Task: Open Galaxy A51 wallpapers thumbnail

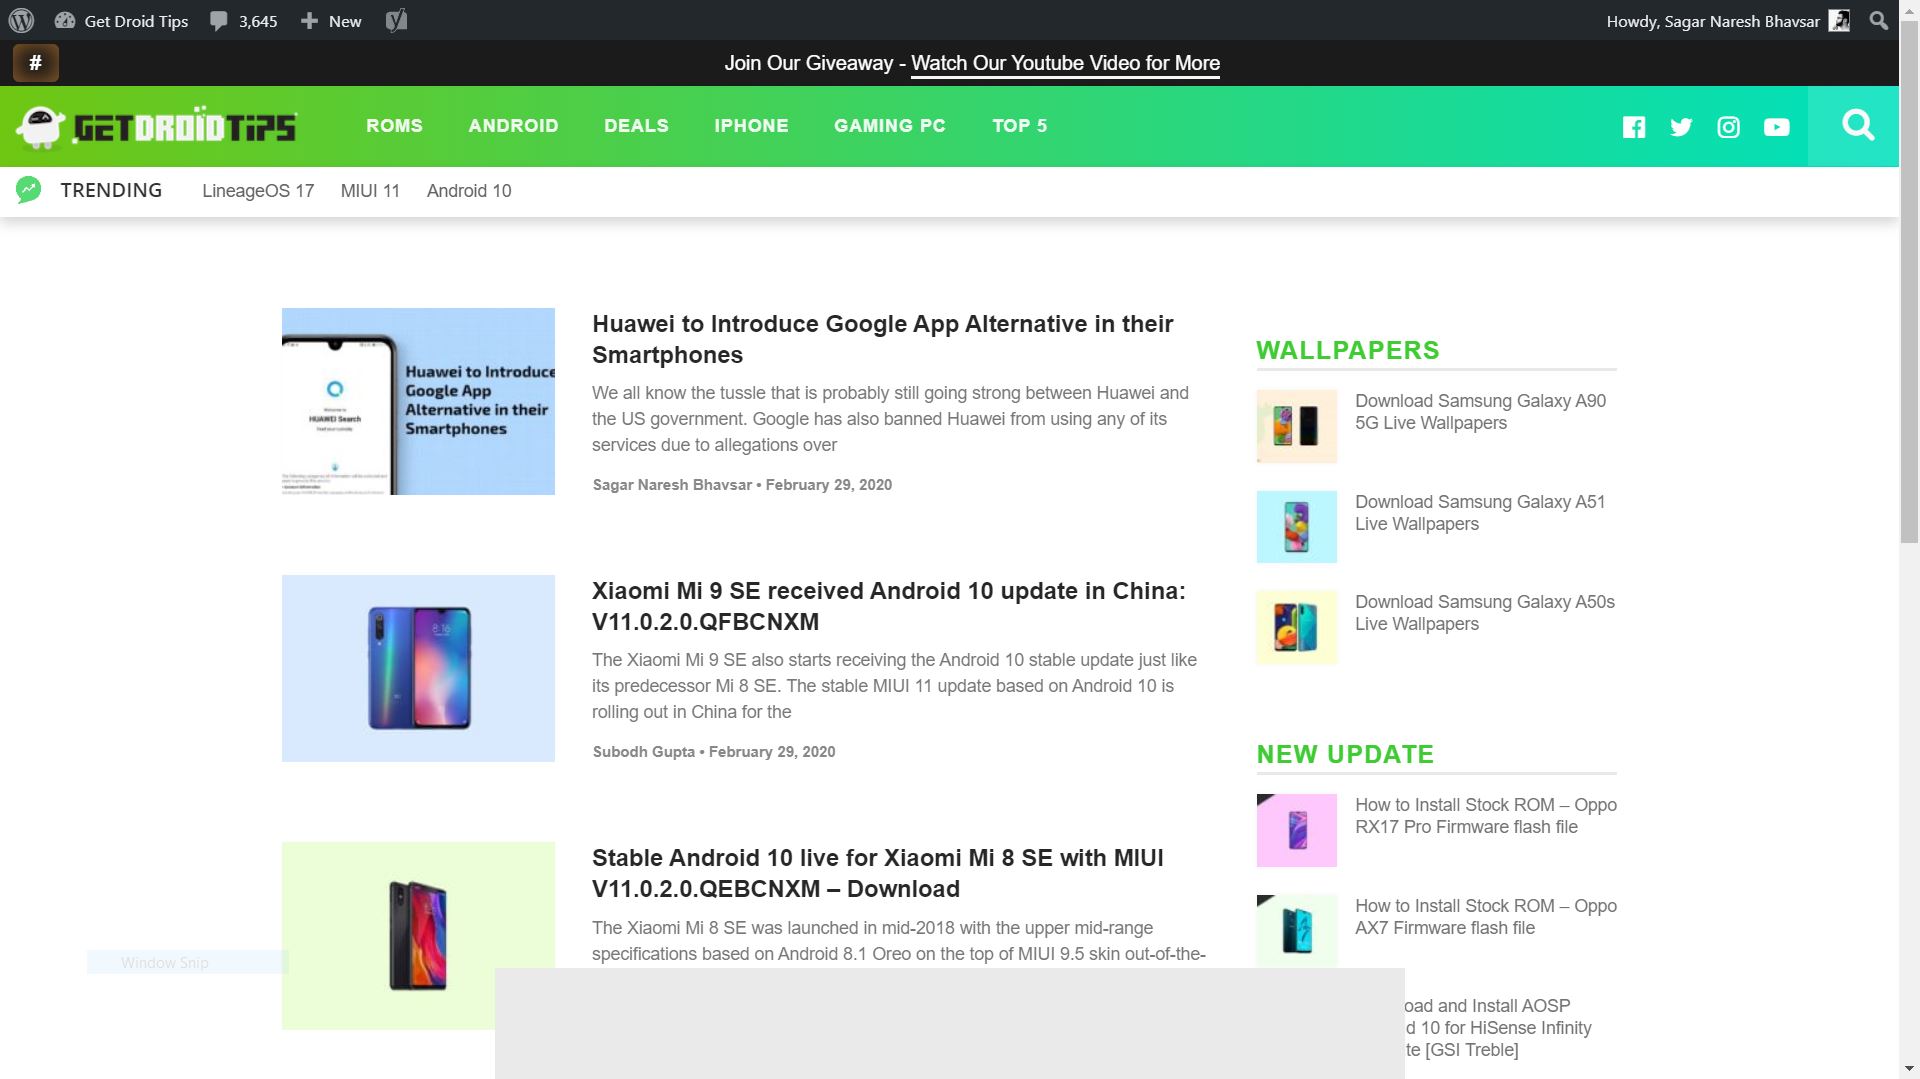Action: coord(1297,527)
